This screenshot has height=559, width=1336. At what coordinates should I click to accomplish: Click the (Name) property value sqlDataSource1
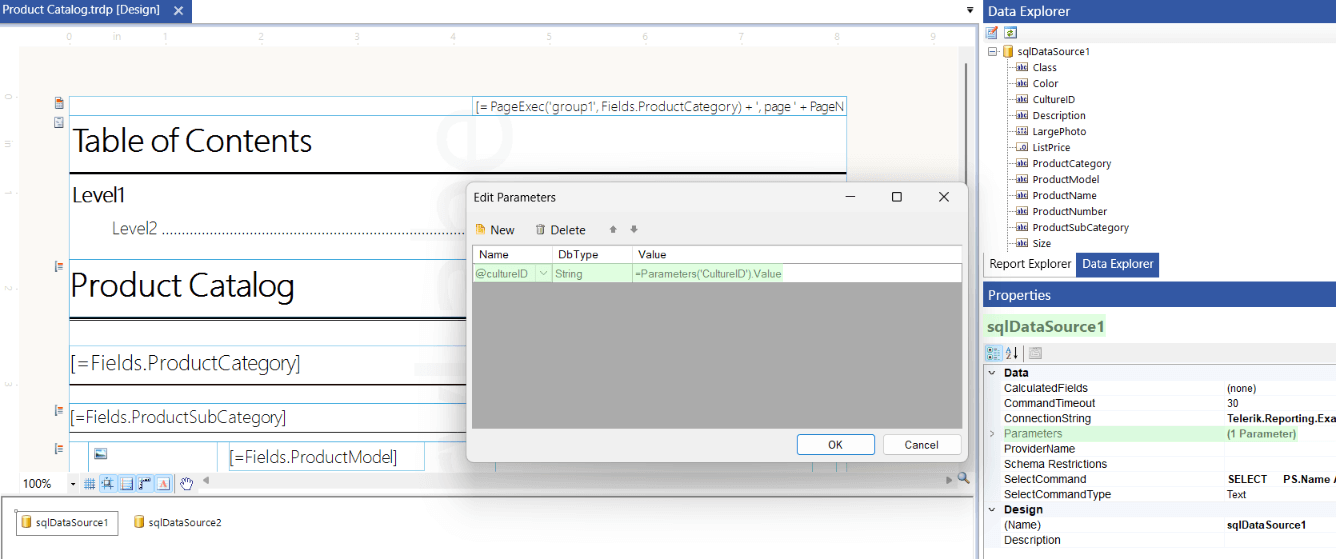click(x=1280, y=525)
